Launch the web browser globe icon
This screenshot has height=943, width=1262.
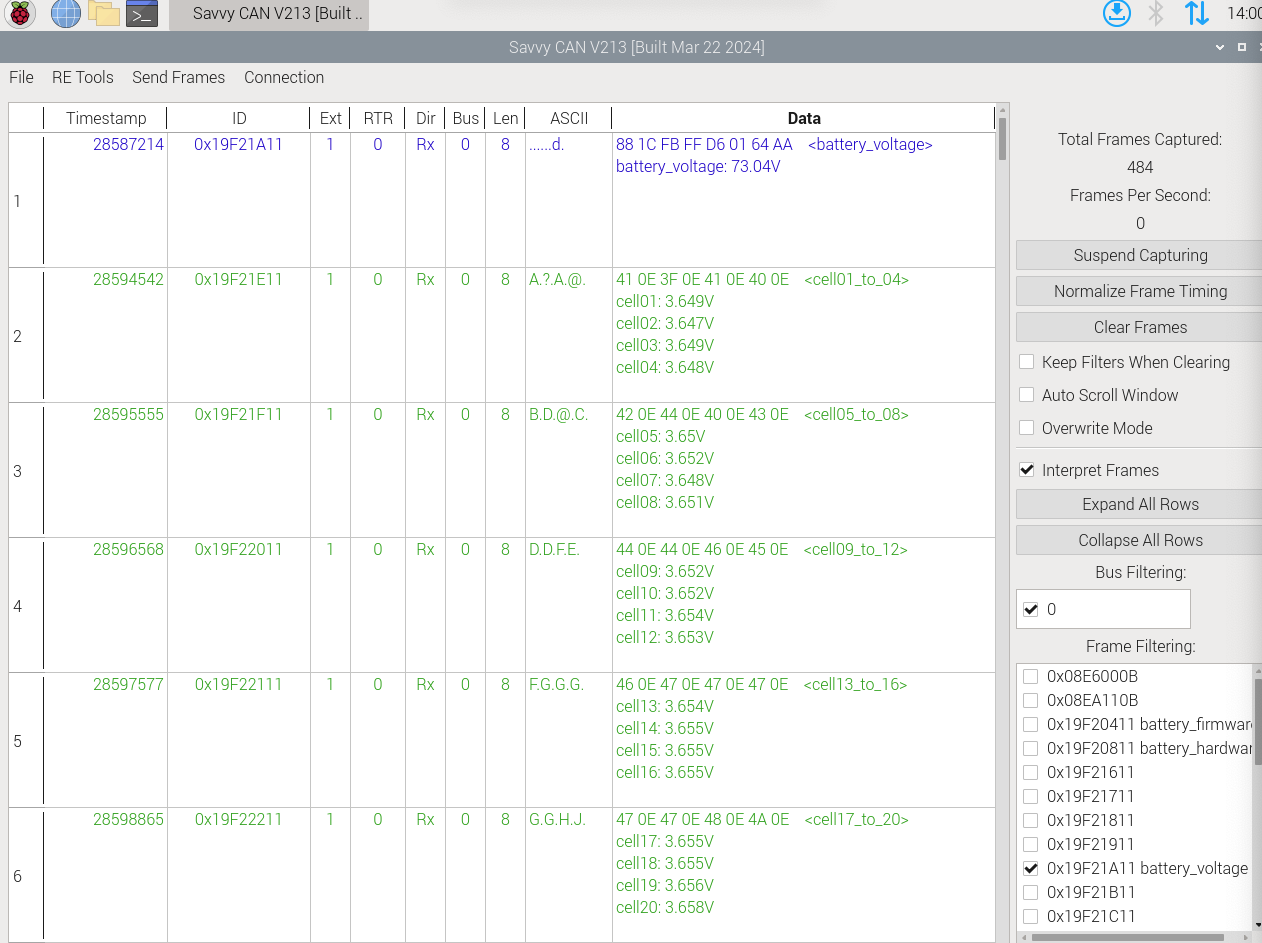tap(65, 14)
